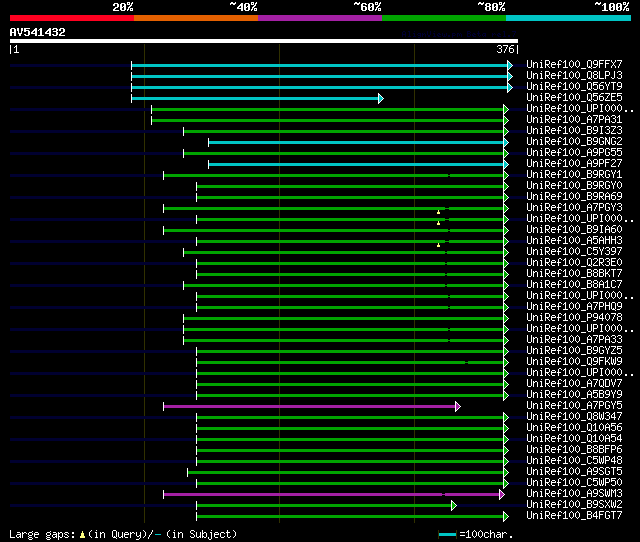
Task: Click UniRef100_B9RA69 label
Action: 574,197
